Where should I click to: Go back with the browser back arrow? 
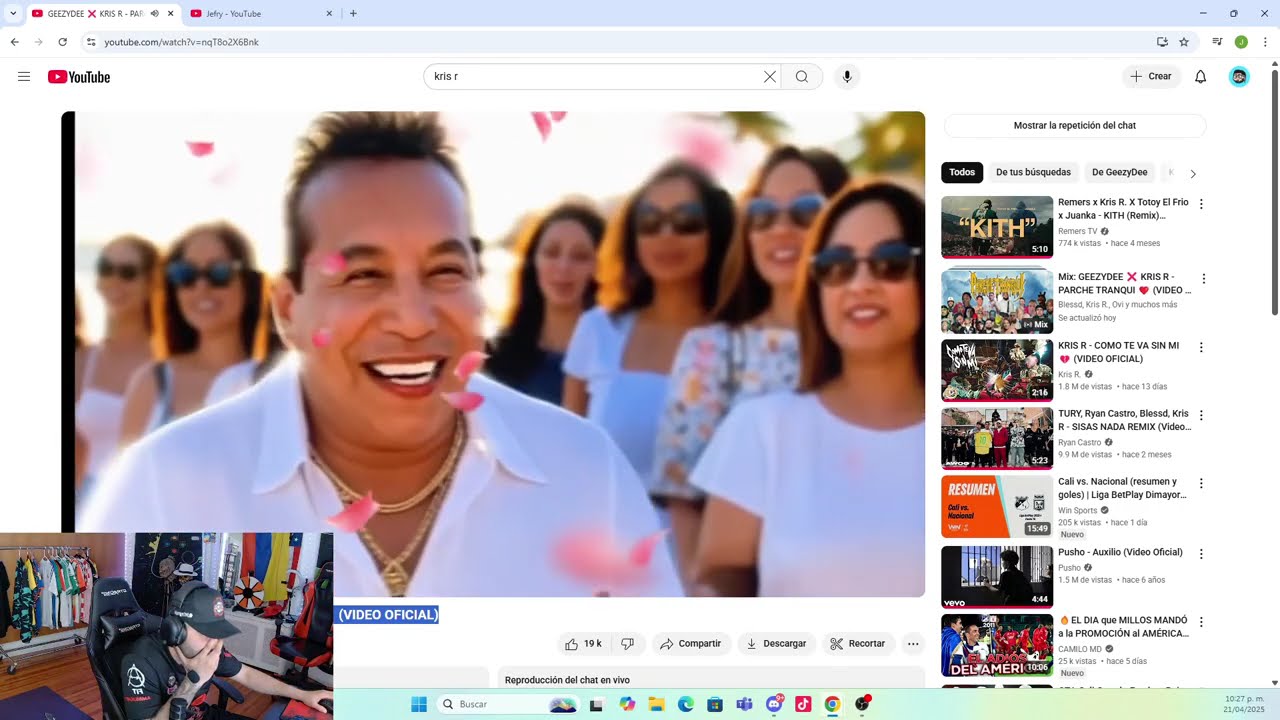click(x=14, y=42)
